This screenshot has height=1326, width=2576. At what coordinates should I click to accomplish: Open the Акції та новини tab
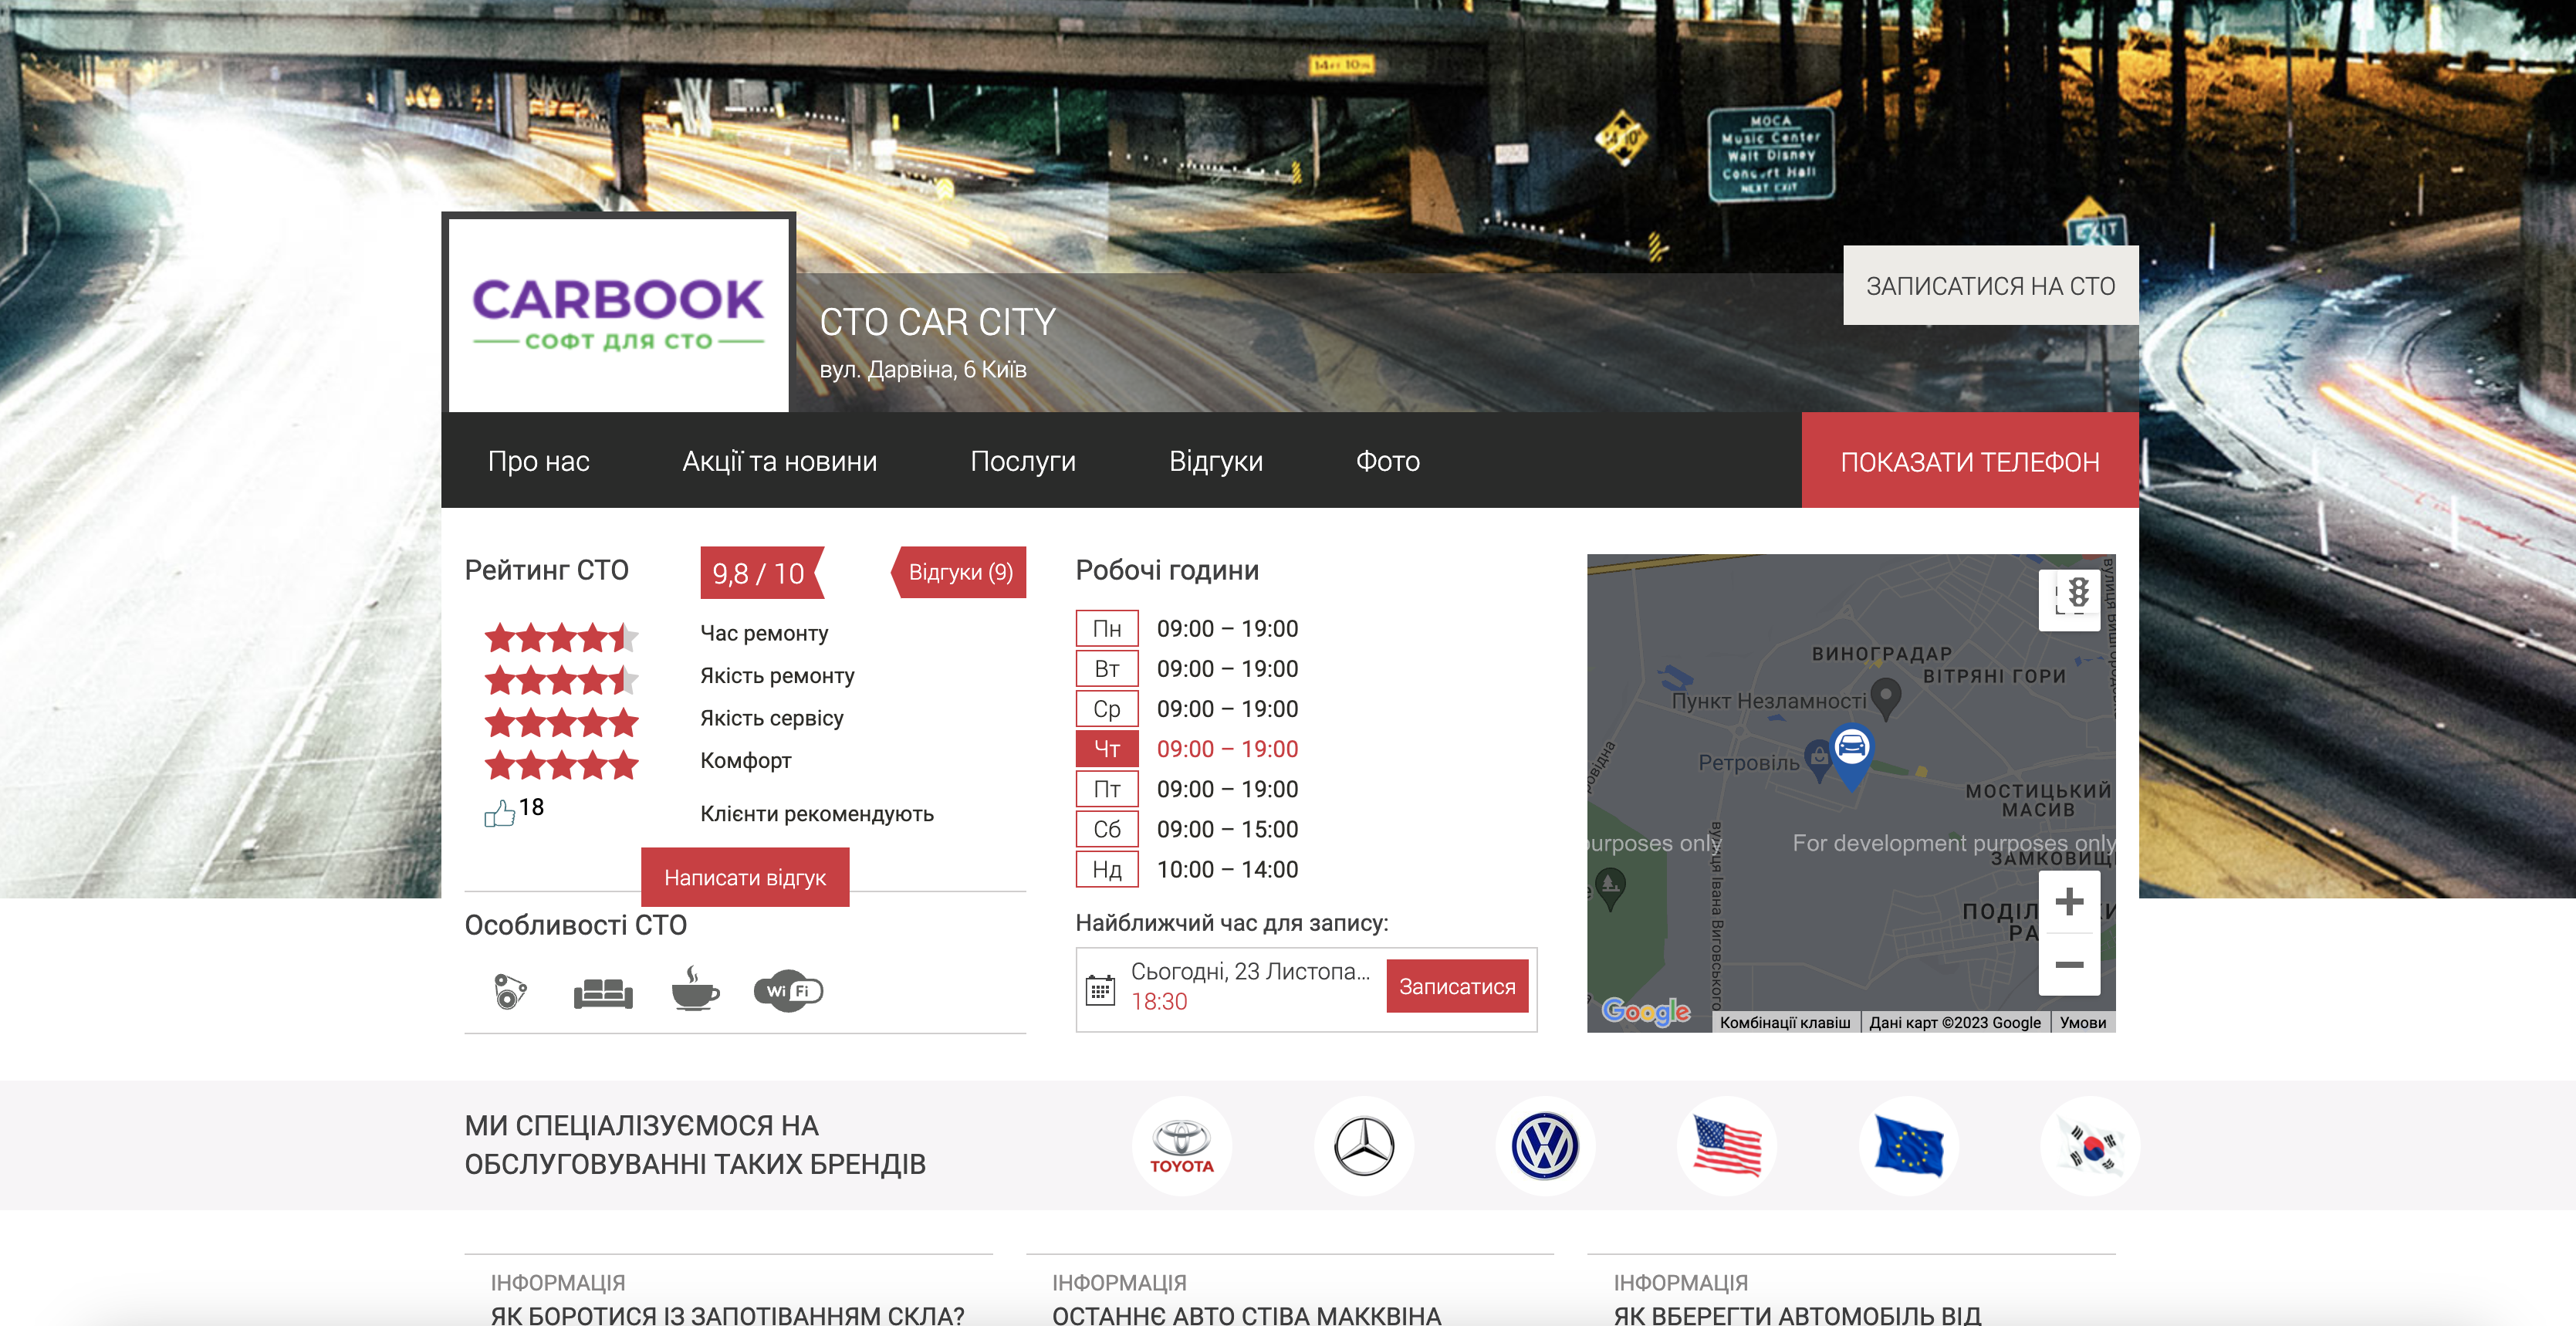[x=779, y=461]
